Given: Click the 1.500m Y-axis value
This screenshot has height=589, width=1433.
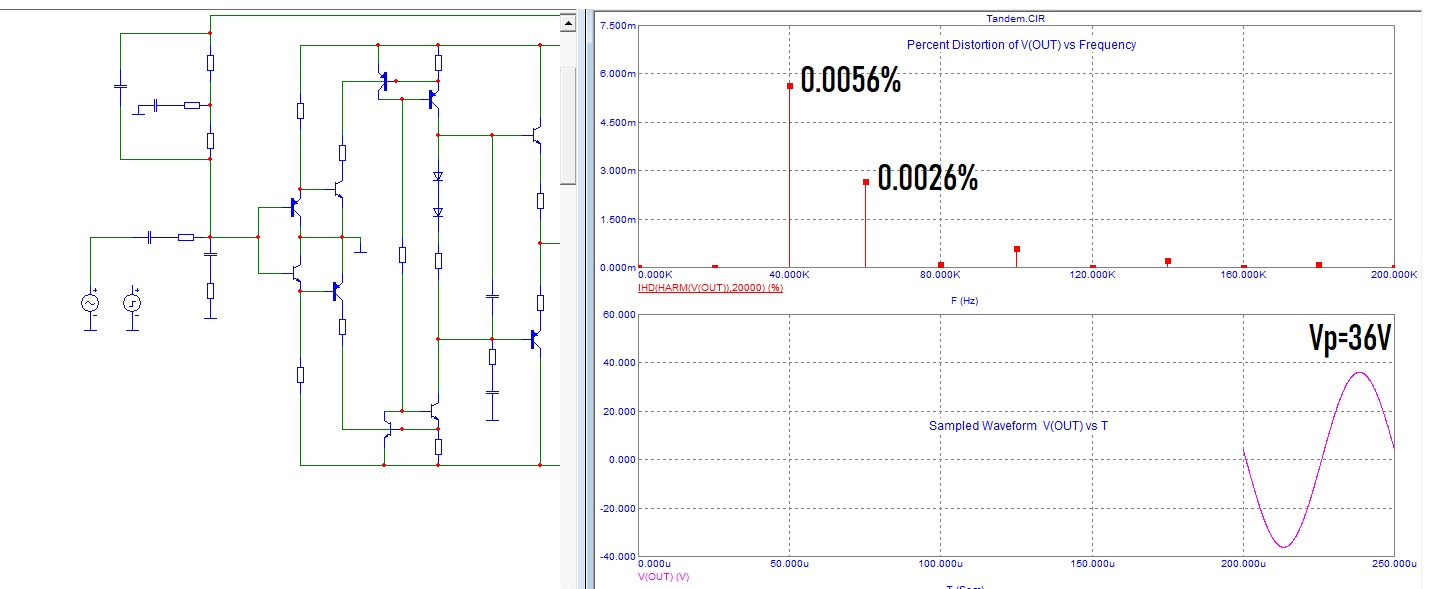Looking at the screenshot, I should coord(616,219).
